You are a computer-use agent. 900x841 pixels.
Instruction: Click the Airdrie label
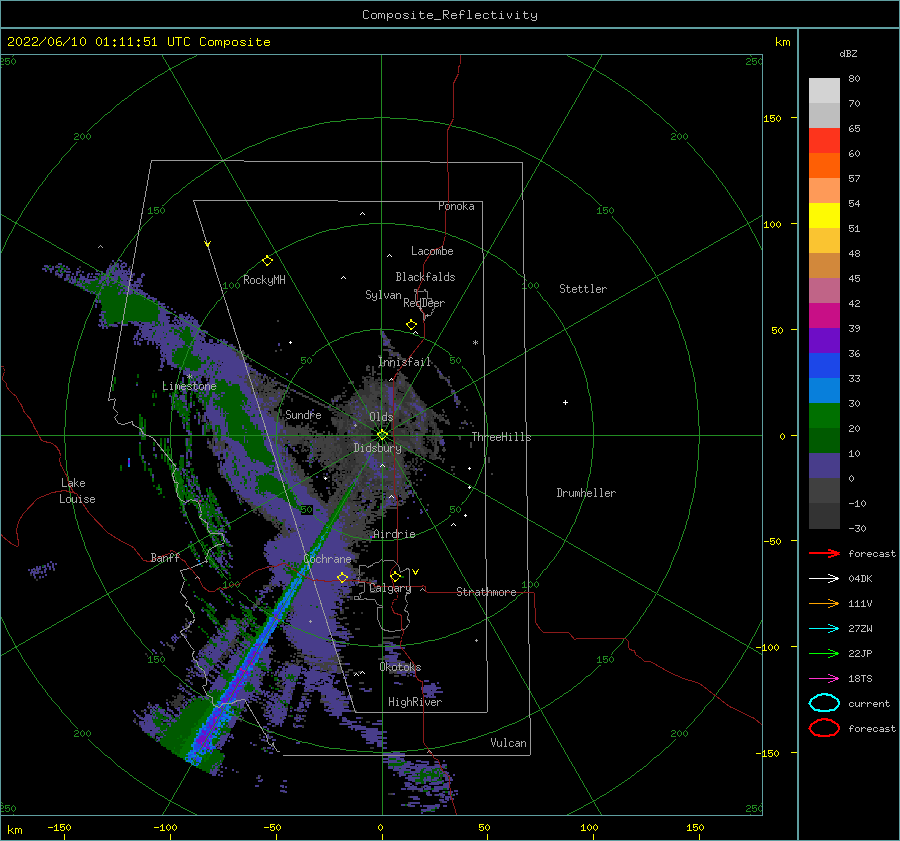pos(394,534)
